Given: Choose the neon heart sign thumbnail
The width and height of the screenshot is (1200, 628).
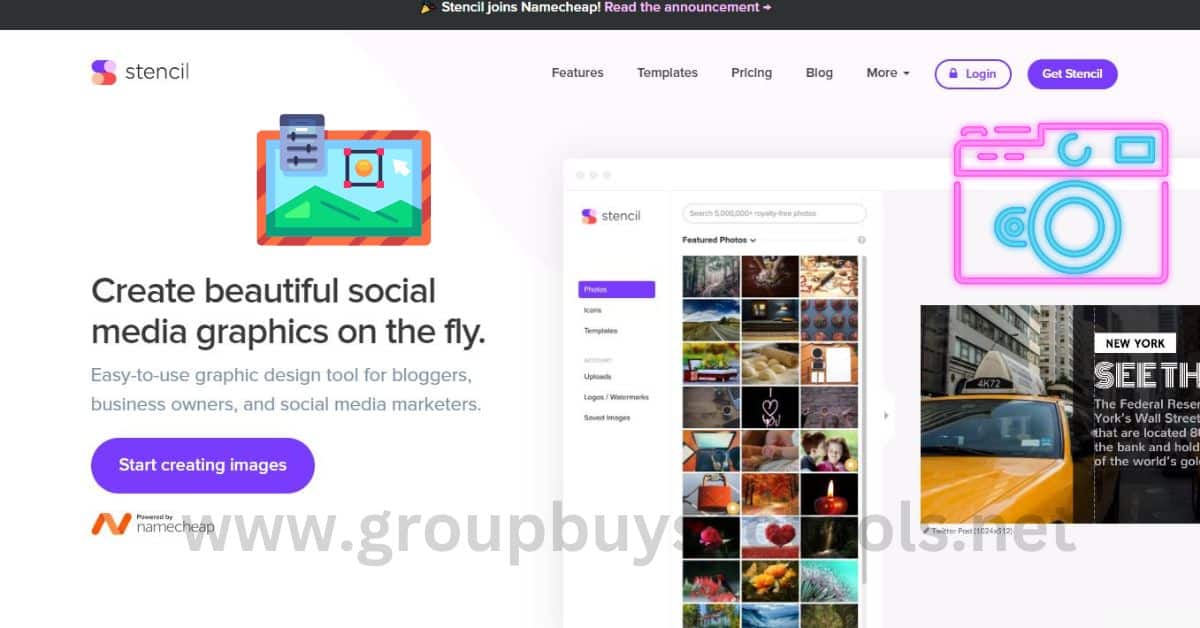Looking at the screenshot, I should [x=770, y=407].
